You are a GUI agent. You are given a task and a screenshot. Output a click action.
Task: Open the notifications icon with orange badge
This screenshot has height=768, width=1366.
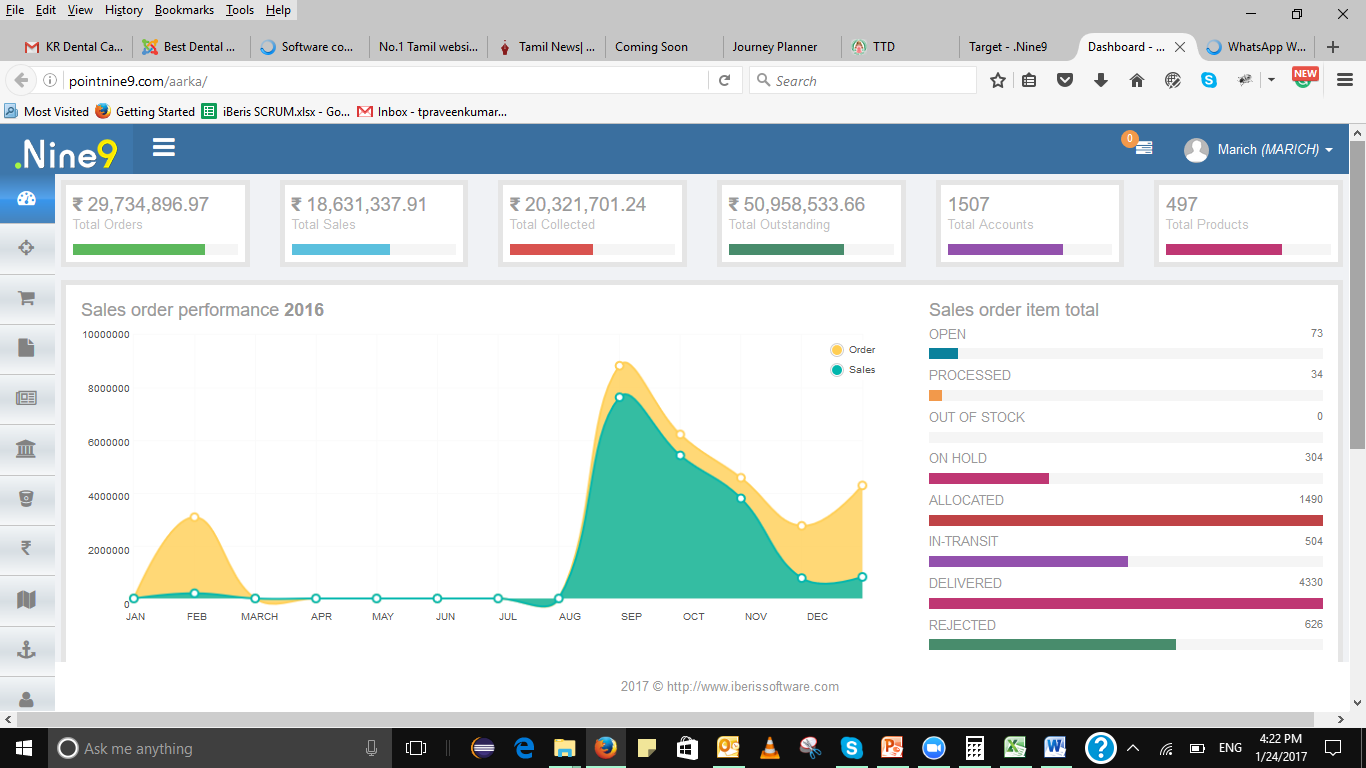(x=1142, y=148)
